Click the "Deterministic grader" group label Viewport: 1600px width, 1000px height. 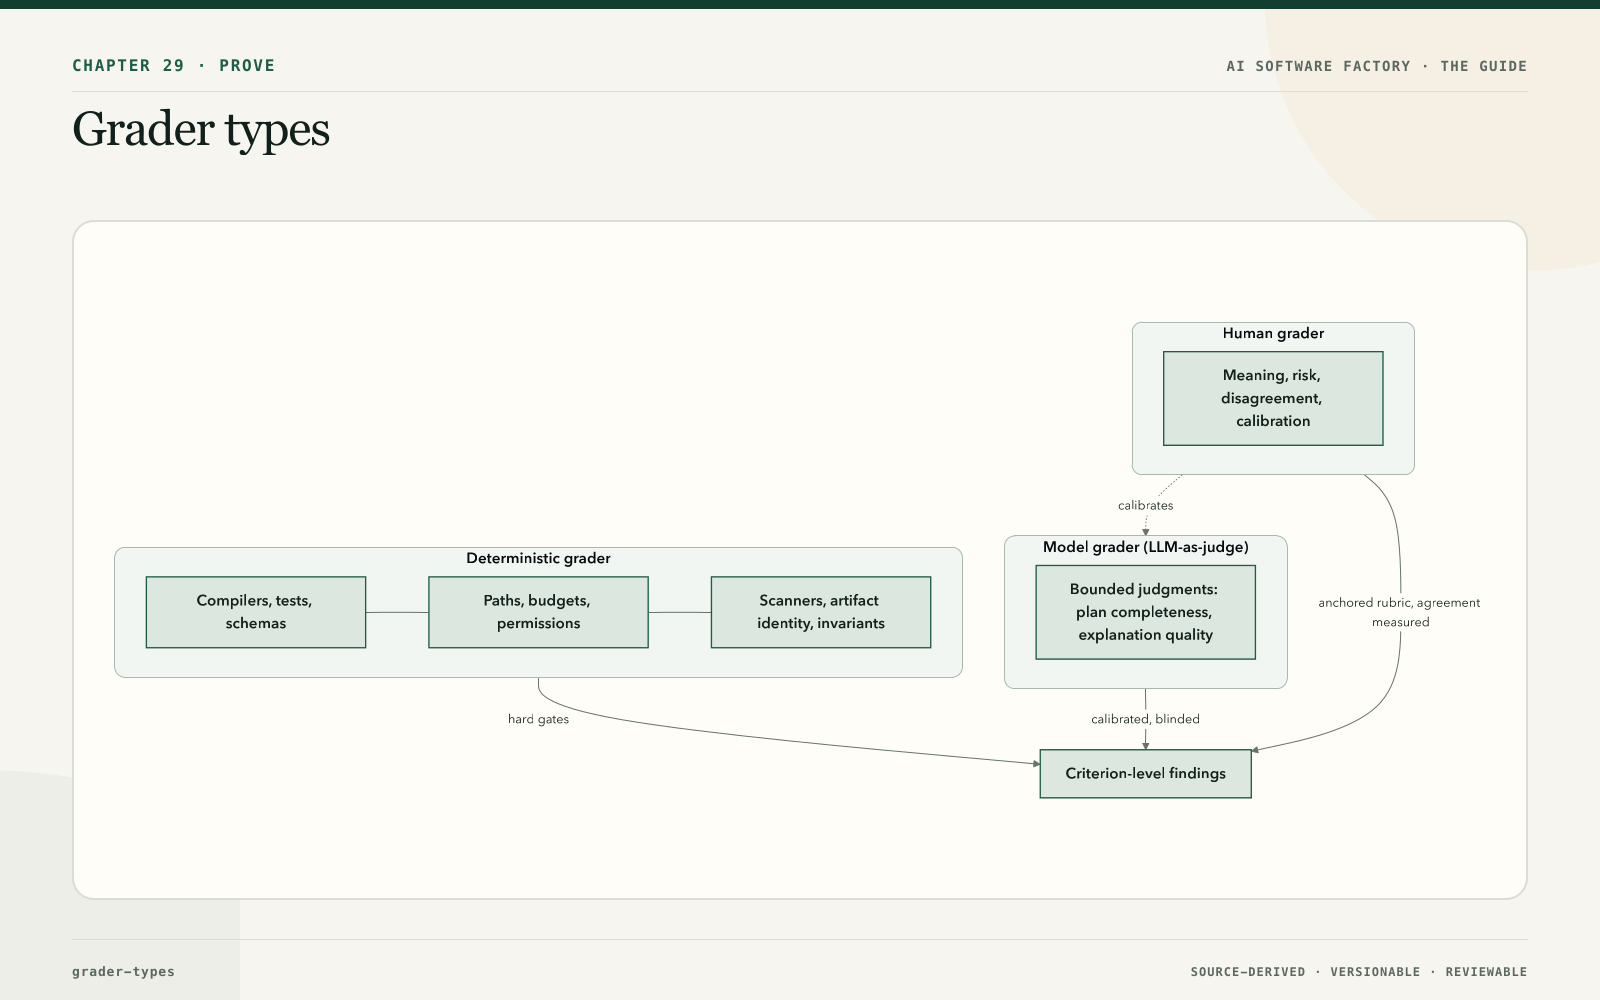[x=538, y=559]
